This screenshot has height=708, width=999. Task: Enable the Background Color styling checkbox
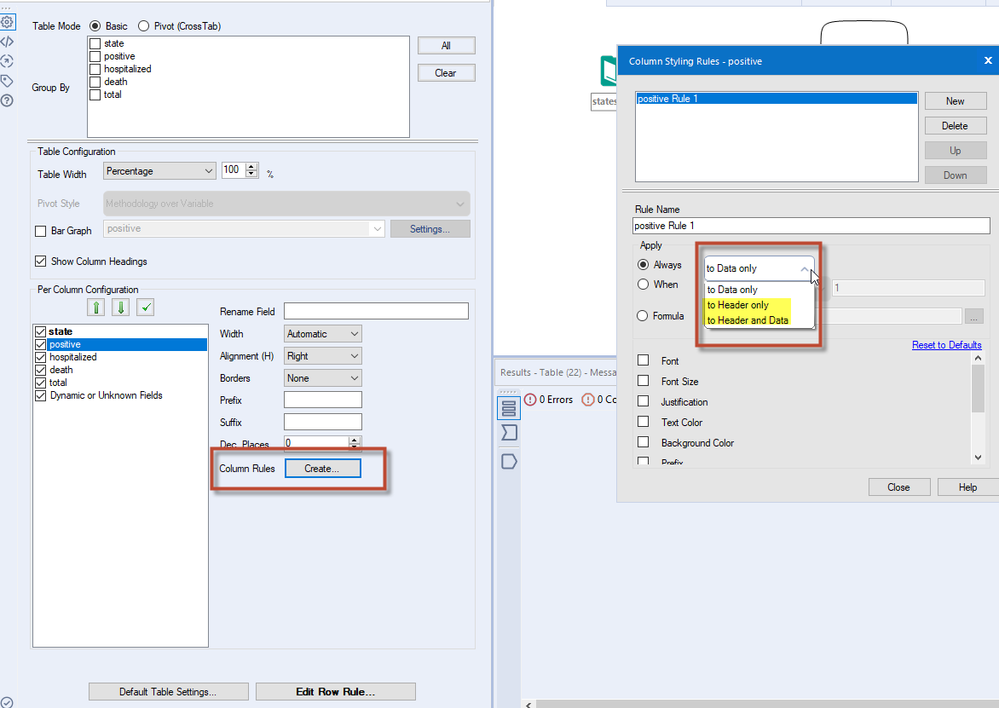coord(643,442)
